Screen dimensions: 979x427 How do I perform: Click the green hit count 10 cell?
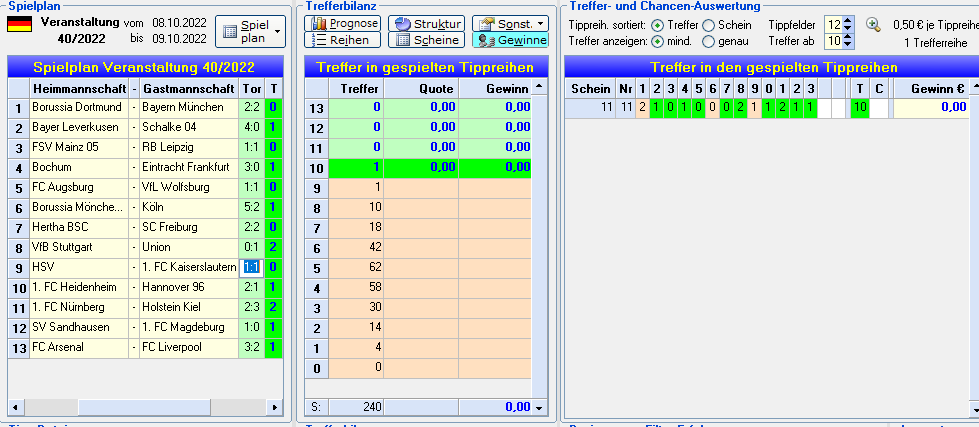(860, 107)
